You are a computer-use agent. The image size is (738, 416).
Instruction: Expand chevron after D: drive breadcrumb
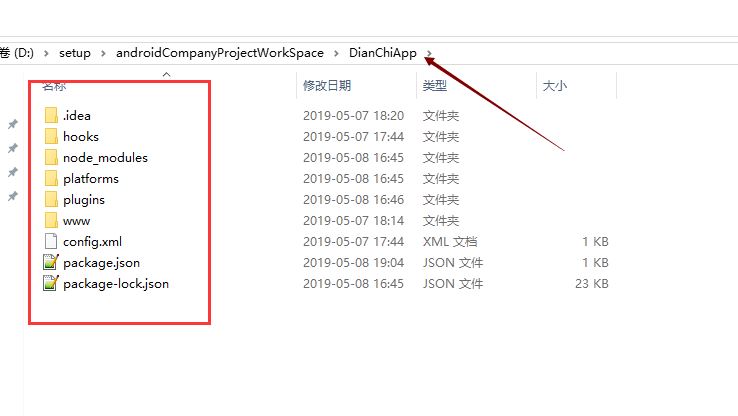[x=46, y=53]
